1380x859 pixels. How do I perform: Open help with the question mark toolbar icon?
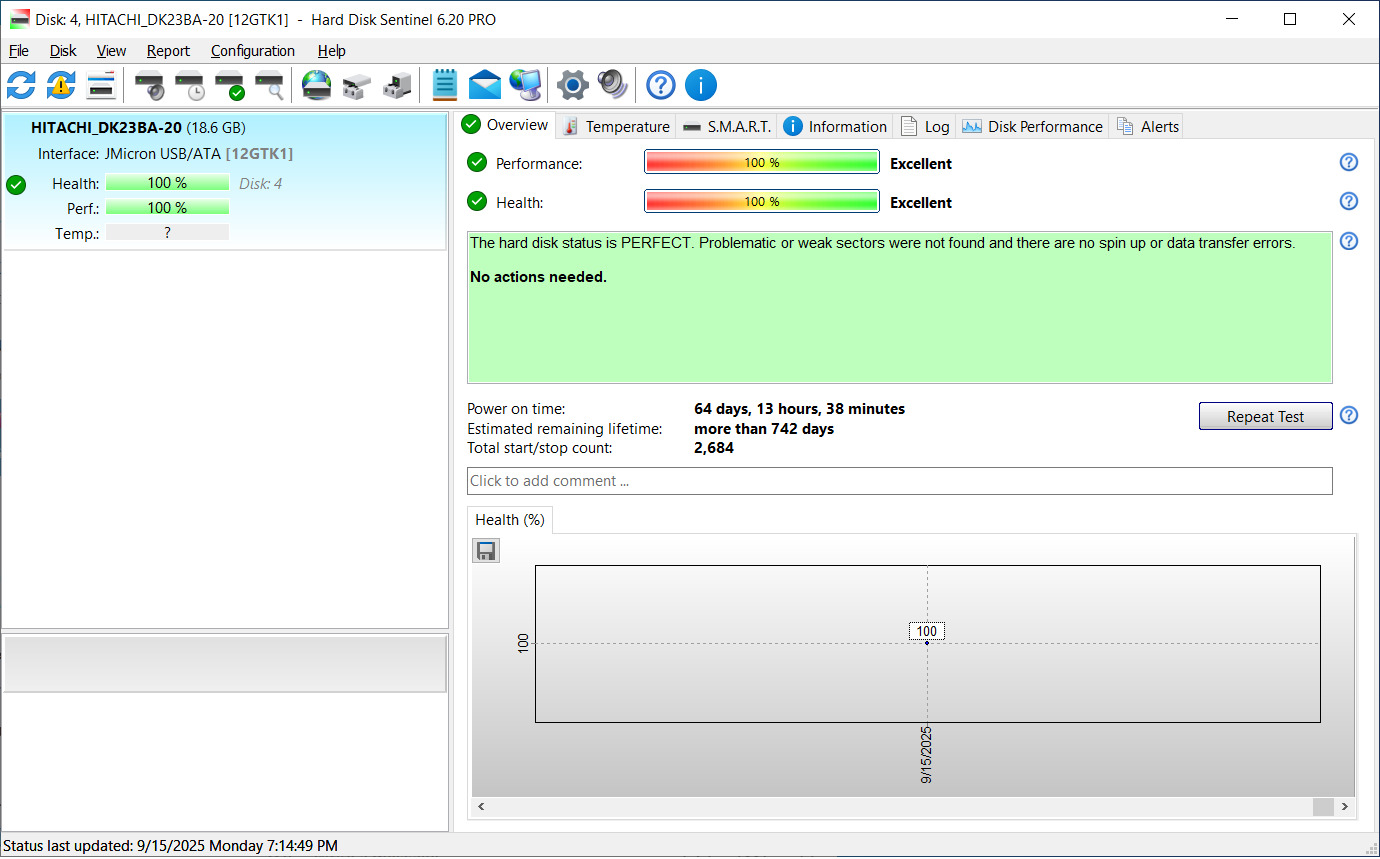661,85
